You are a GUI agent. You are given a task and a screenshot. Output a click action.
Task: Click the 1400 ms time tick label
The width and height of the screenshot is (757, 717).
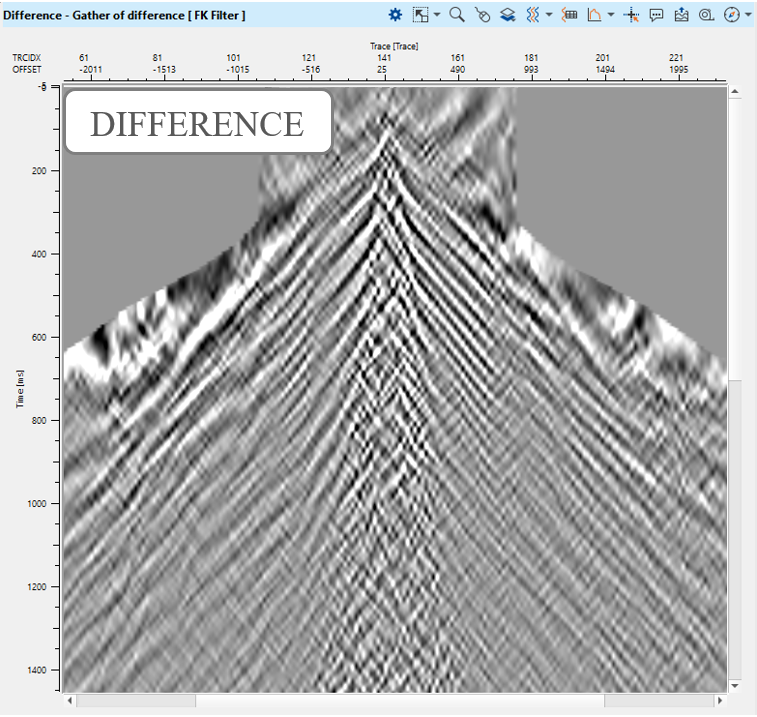tap(36, 670)
